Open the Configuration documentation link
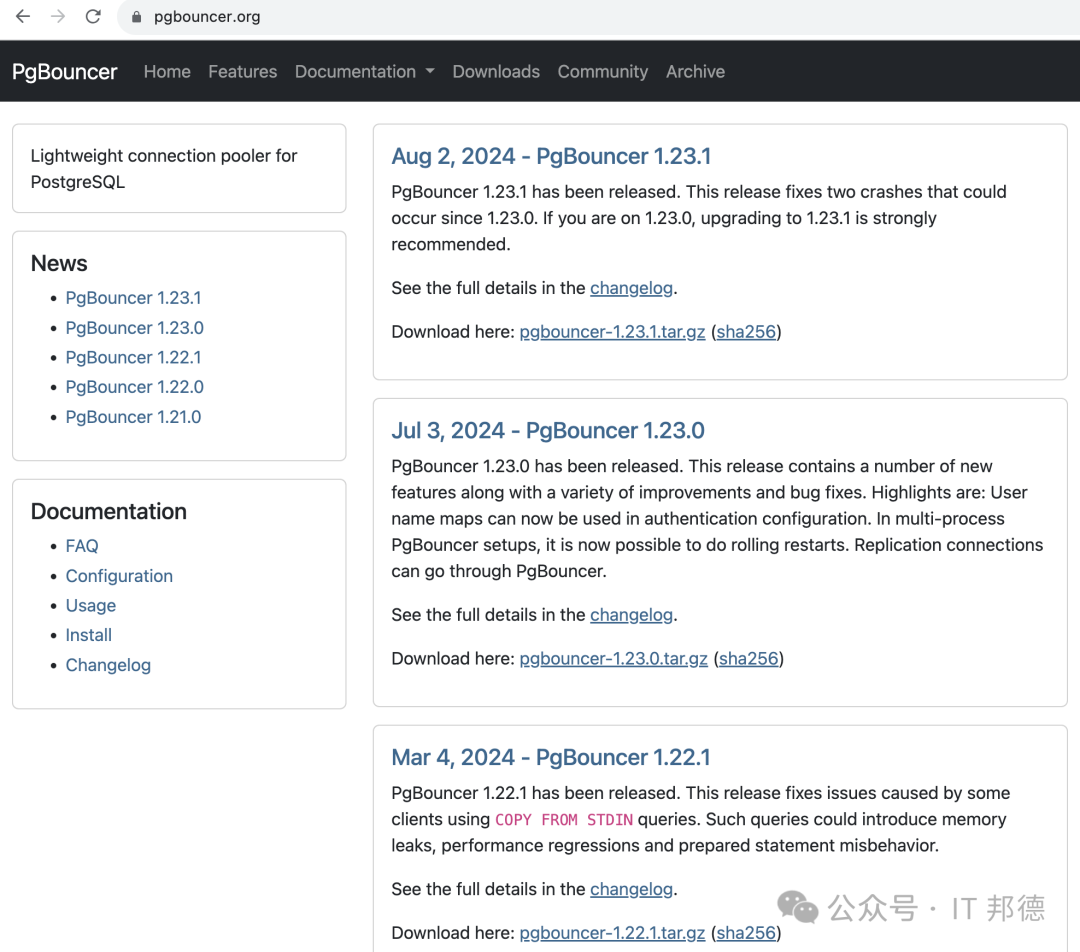The width and height of the screenshot is (1080, 952). [x=119, y=576]
